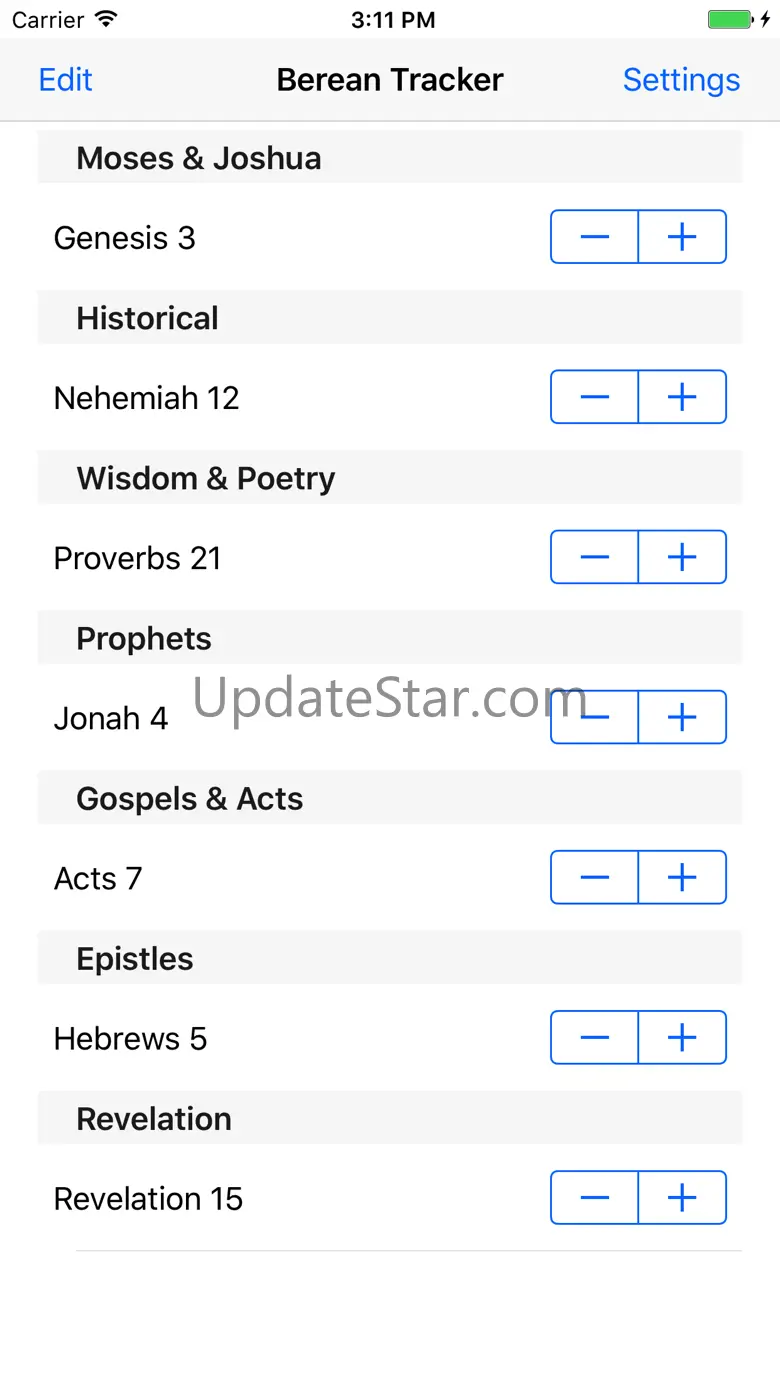Tap minus next to Proverbs 21
The image size is (780, 1387).
click(x=594, y=557)
